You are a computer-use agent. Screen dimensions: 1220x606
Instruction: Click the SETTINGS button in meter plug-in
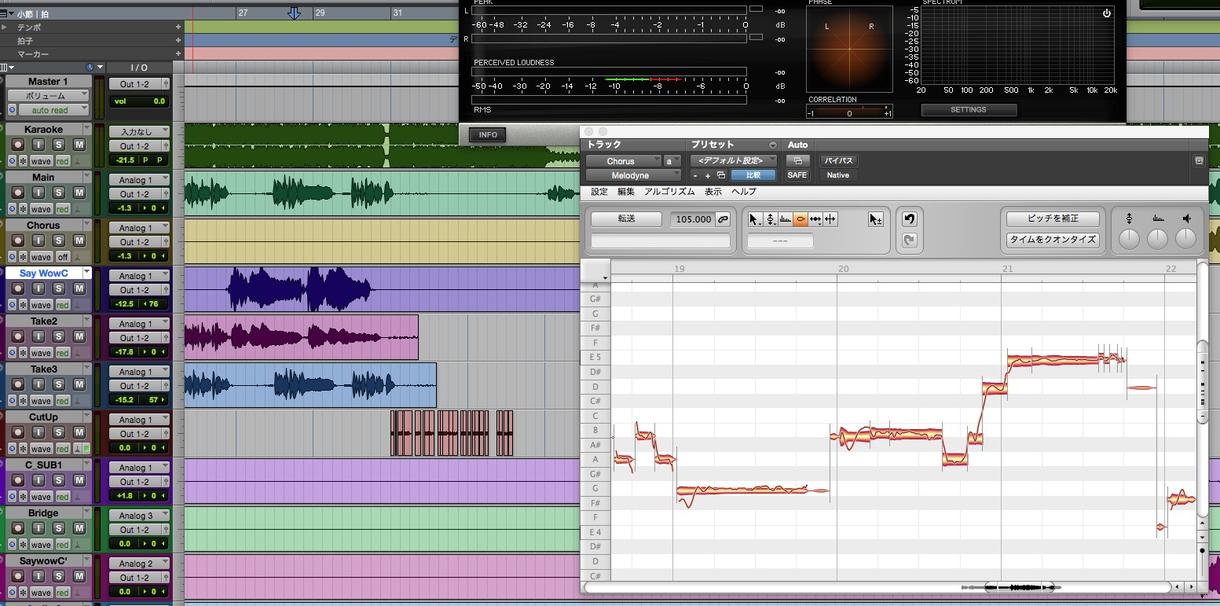point(968,110)
